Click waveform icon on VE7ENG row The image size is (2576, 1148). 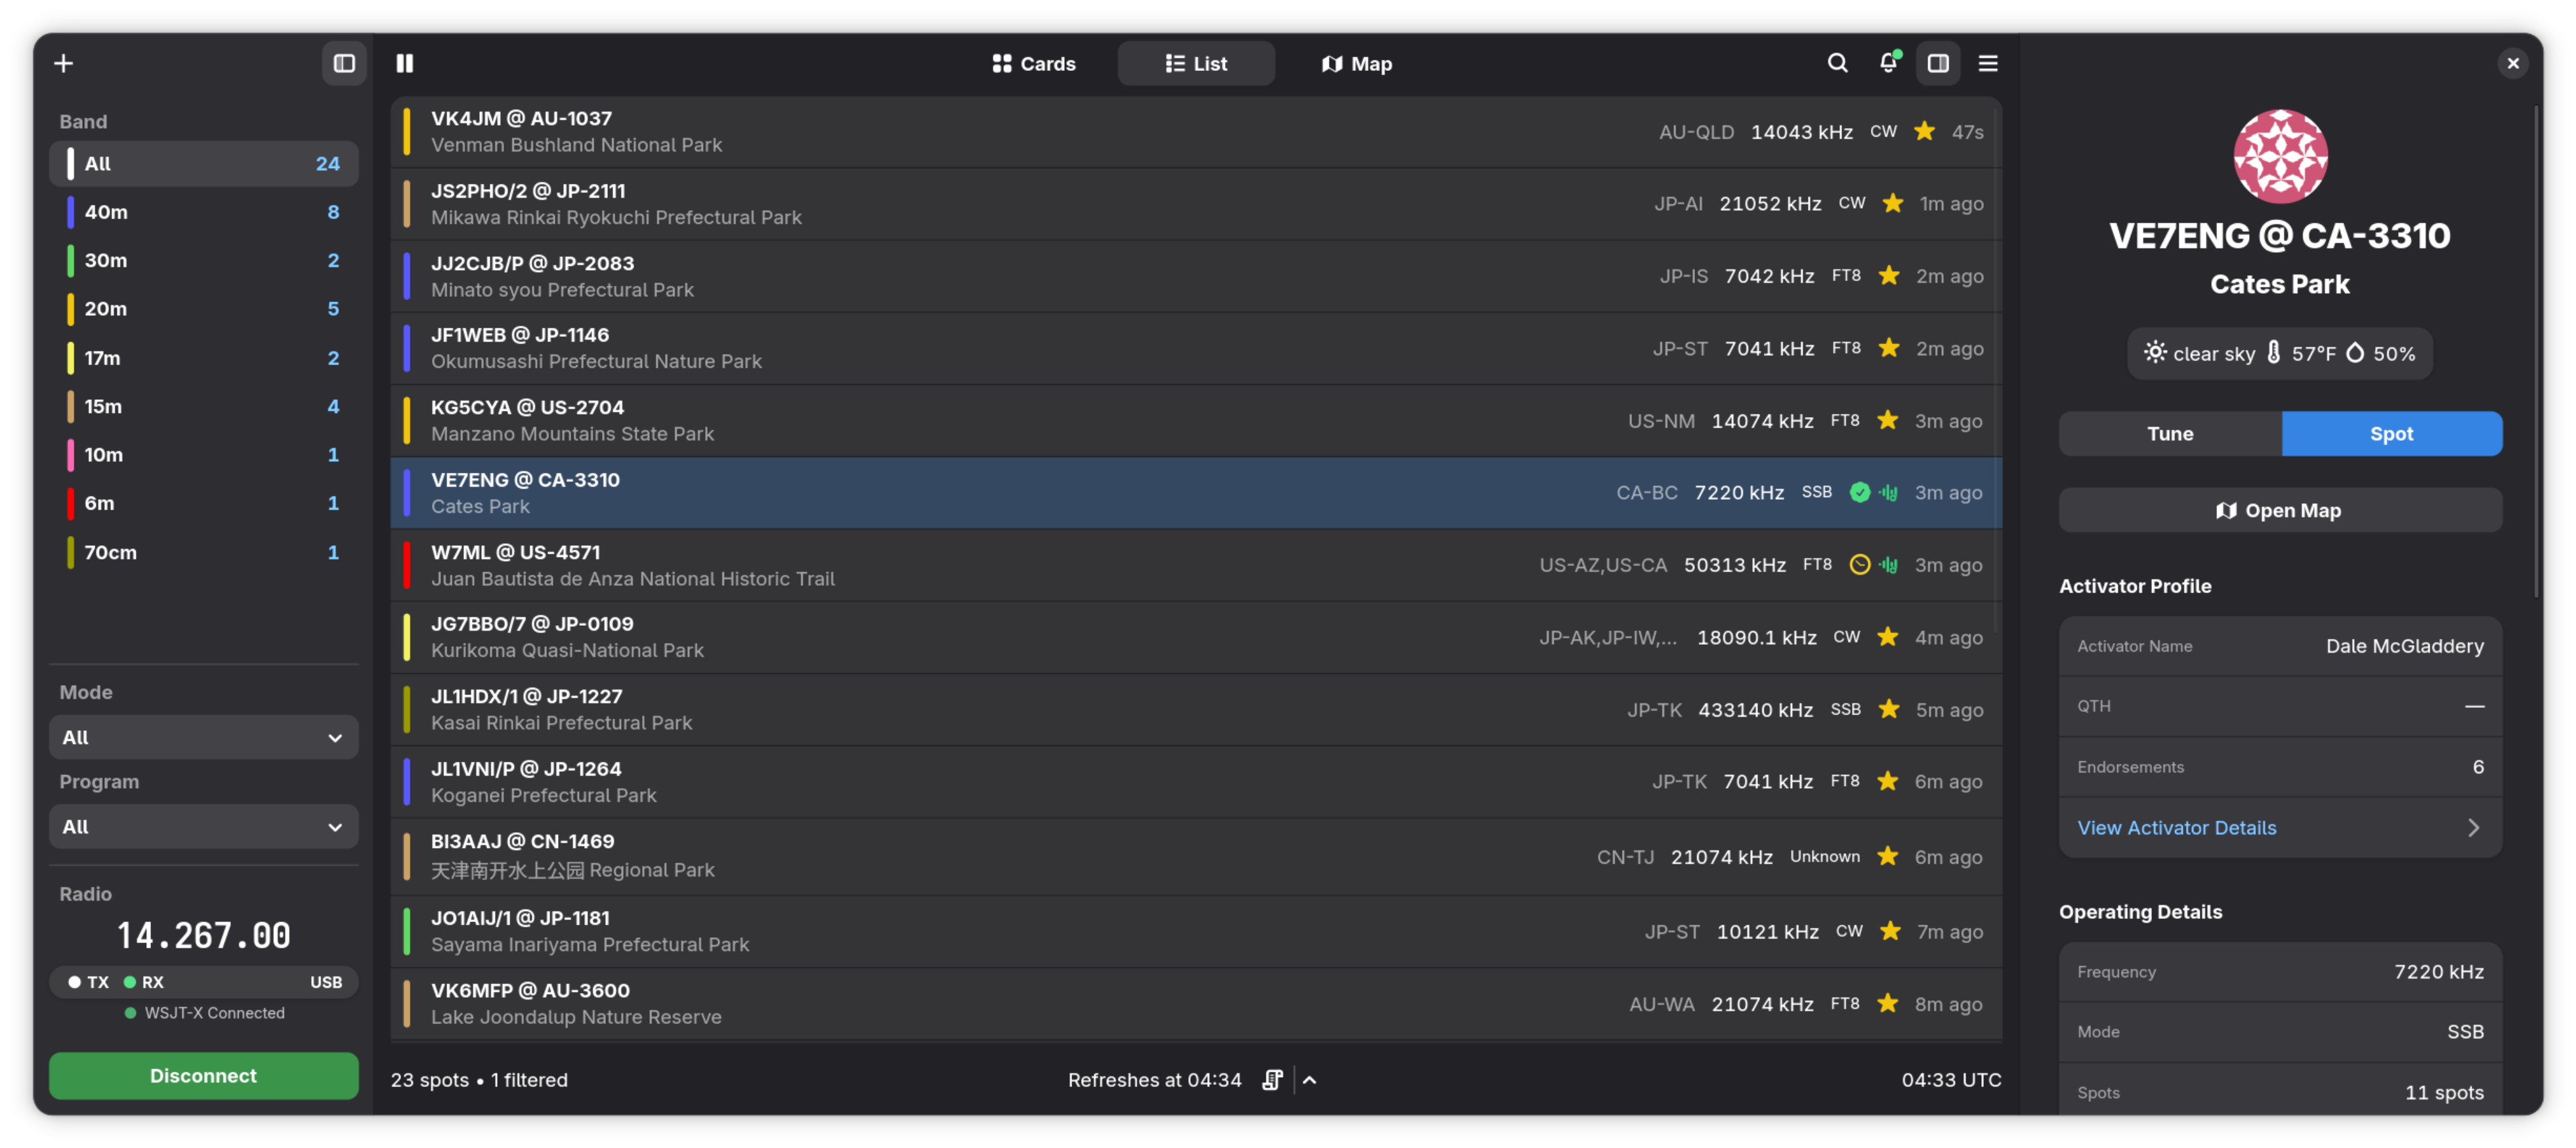1887,492
